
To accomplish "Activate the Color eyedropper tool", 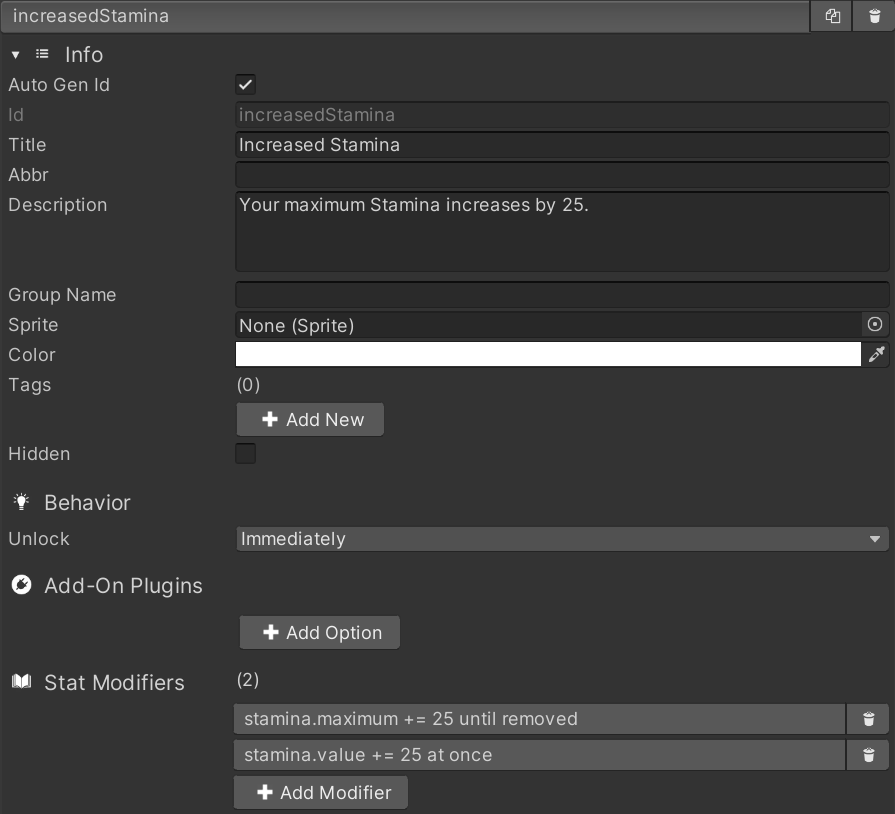I will (x=876, y=355).
